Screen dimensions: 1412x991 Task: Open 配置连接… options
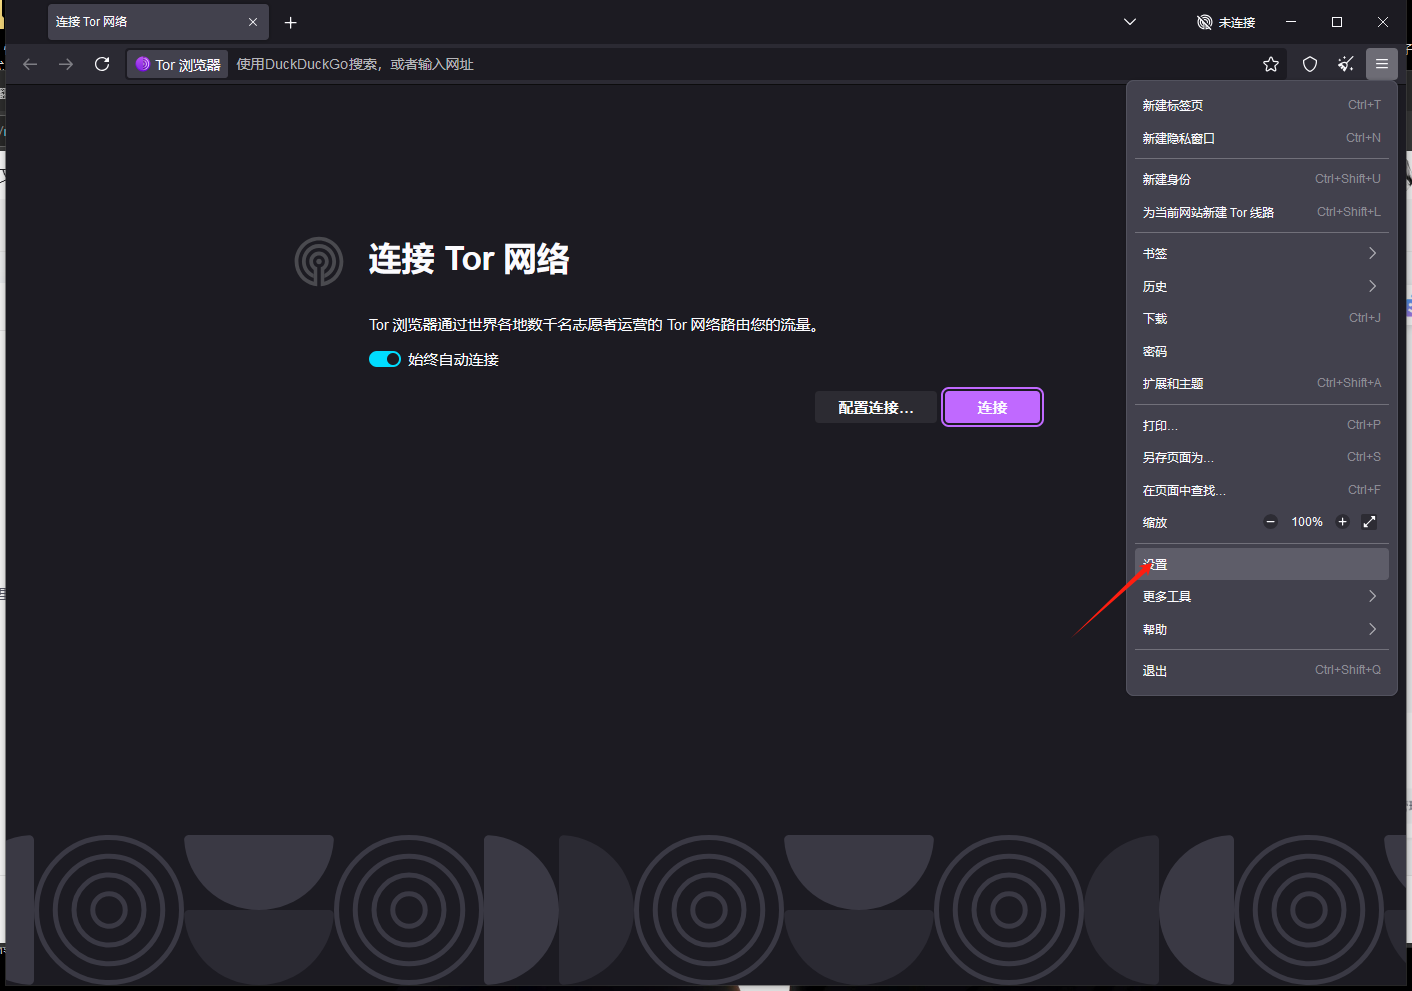876,407
